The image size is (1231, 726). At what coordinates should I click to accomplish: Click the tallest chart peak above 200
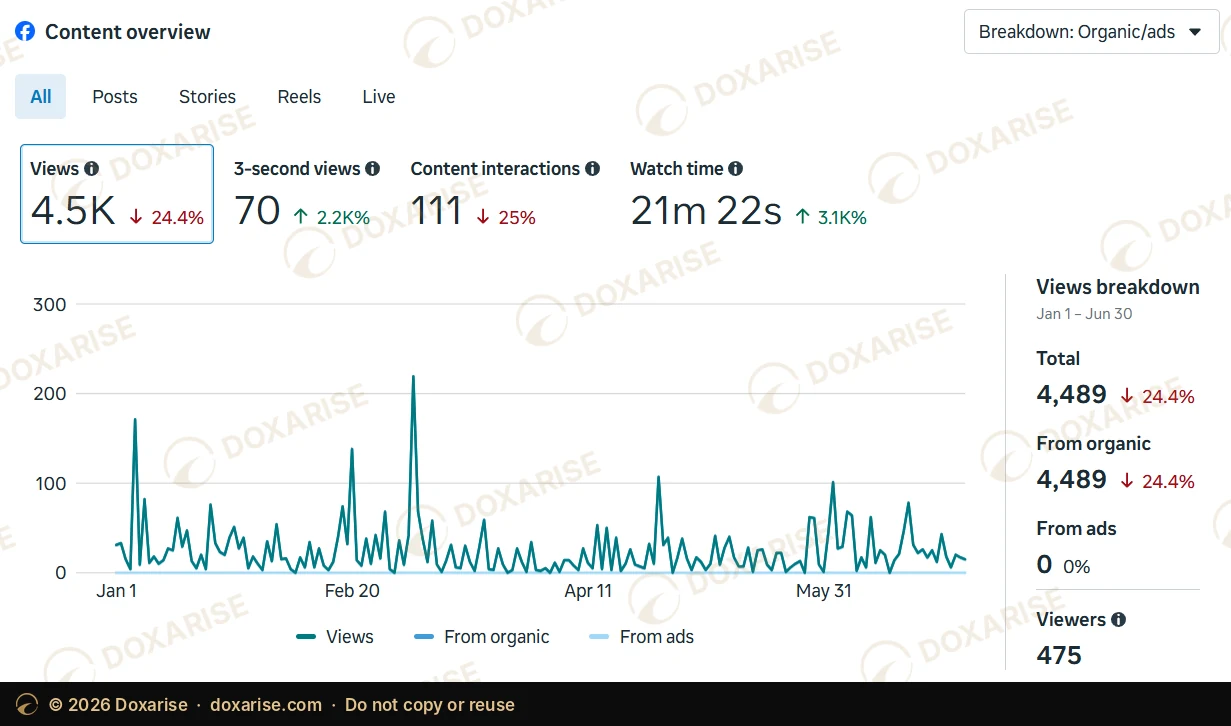(x=413, y=377)
